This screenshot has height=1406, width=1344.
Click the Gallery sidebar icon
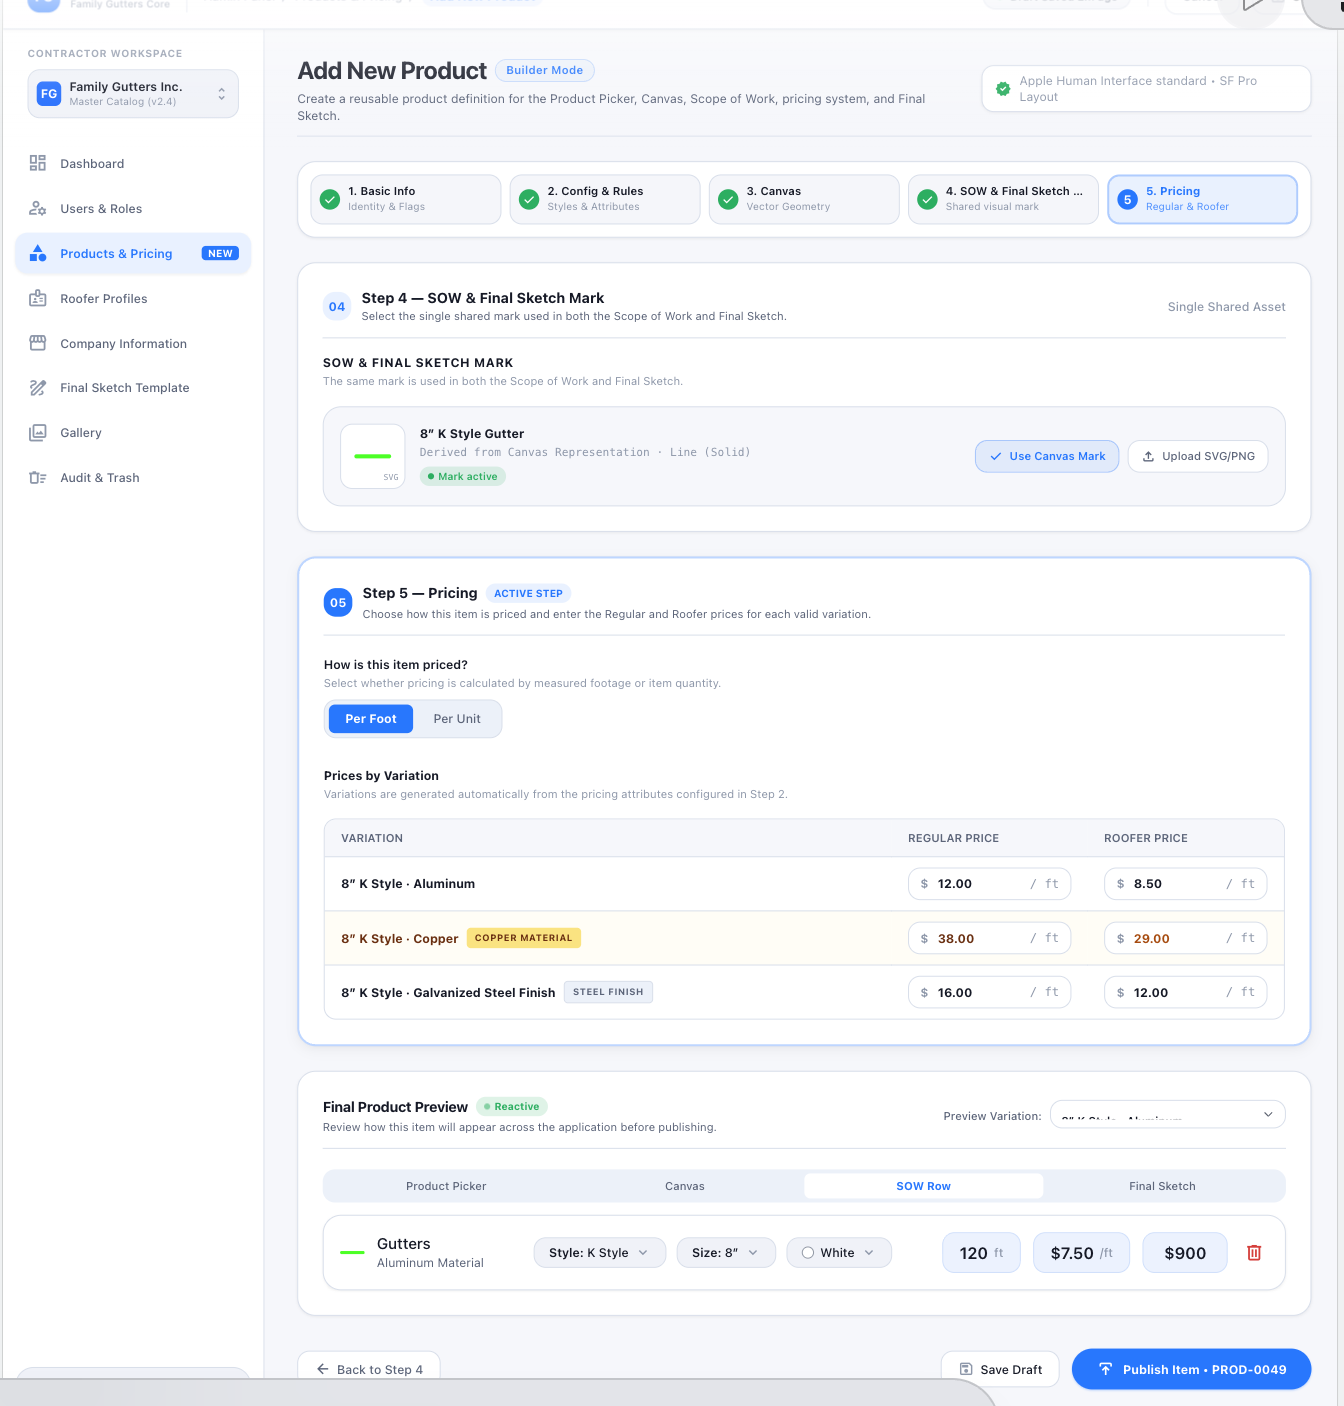point(38,432)
